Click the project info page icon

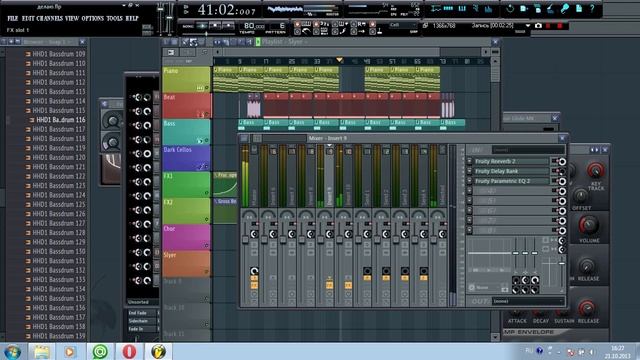click(x=579, y=9)
